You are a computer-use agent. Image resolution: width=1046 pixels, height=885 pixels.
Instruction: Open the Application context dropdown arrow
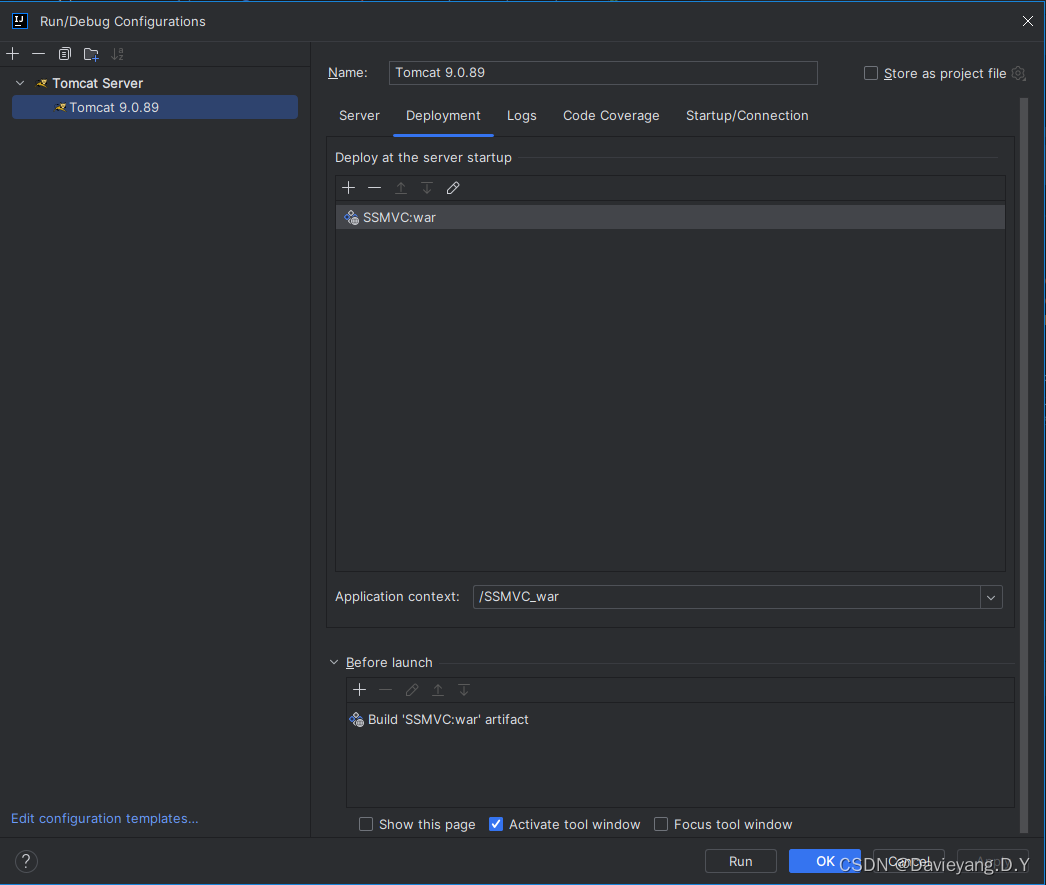pyautogui.click(x=991, y=598)
